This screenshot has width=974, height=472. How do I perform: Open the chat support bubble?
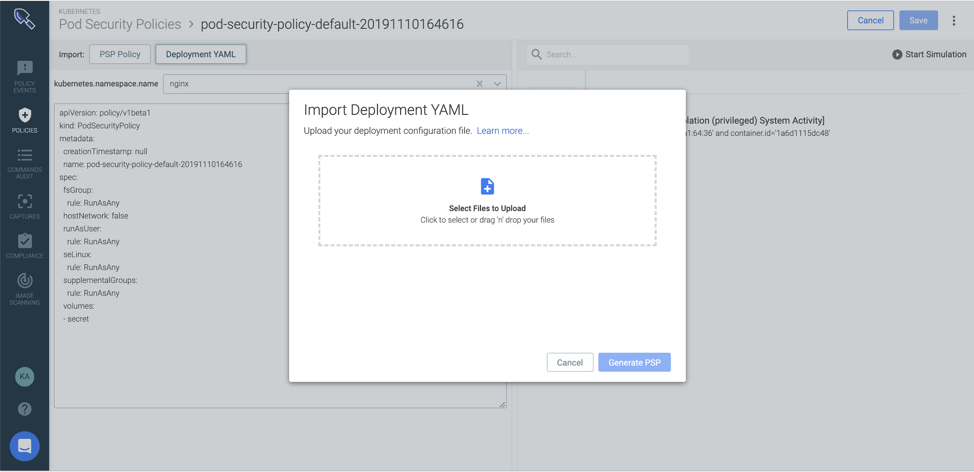(x=24, y=446)
